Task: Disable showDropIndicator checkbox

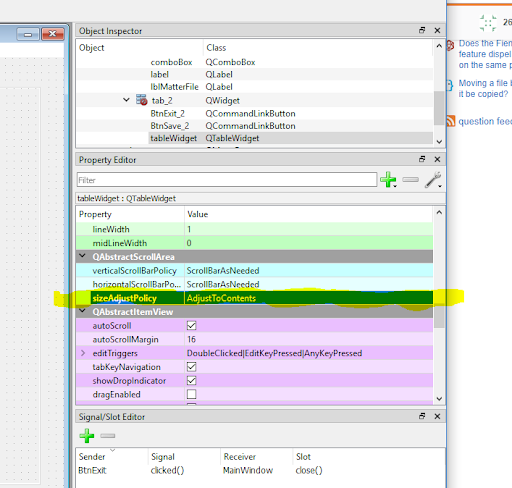Action: tap(192, 380)
